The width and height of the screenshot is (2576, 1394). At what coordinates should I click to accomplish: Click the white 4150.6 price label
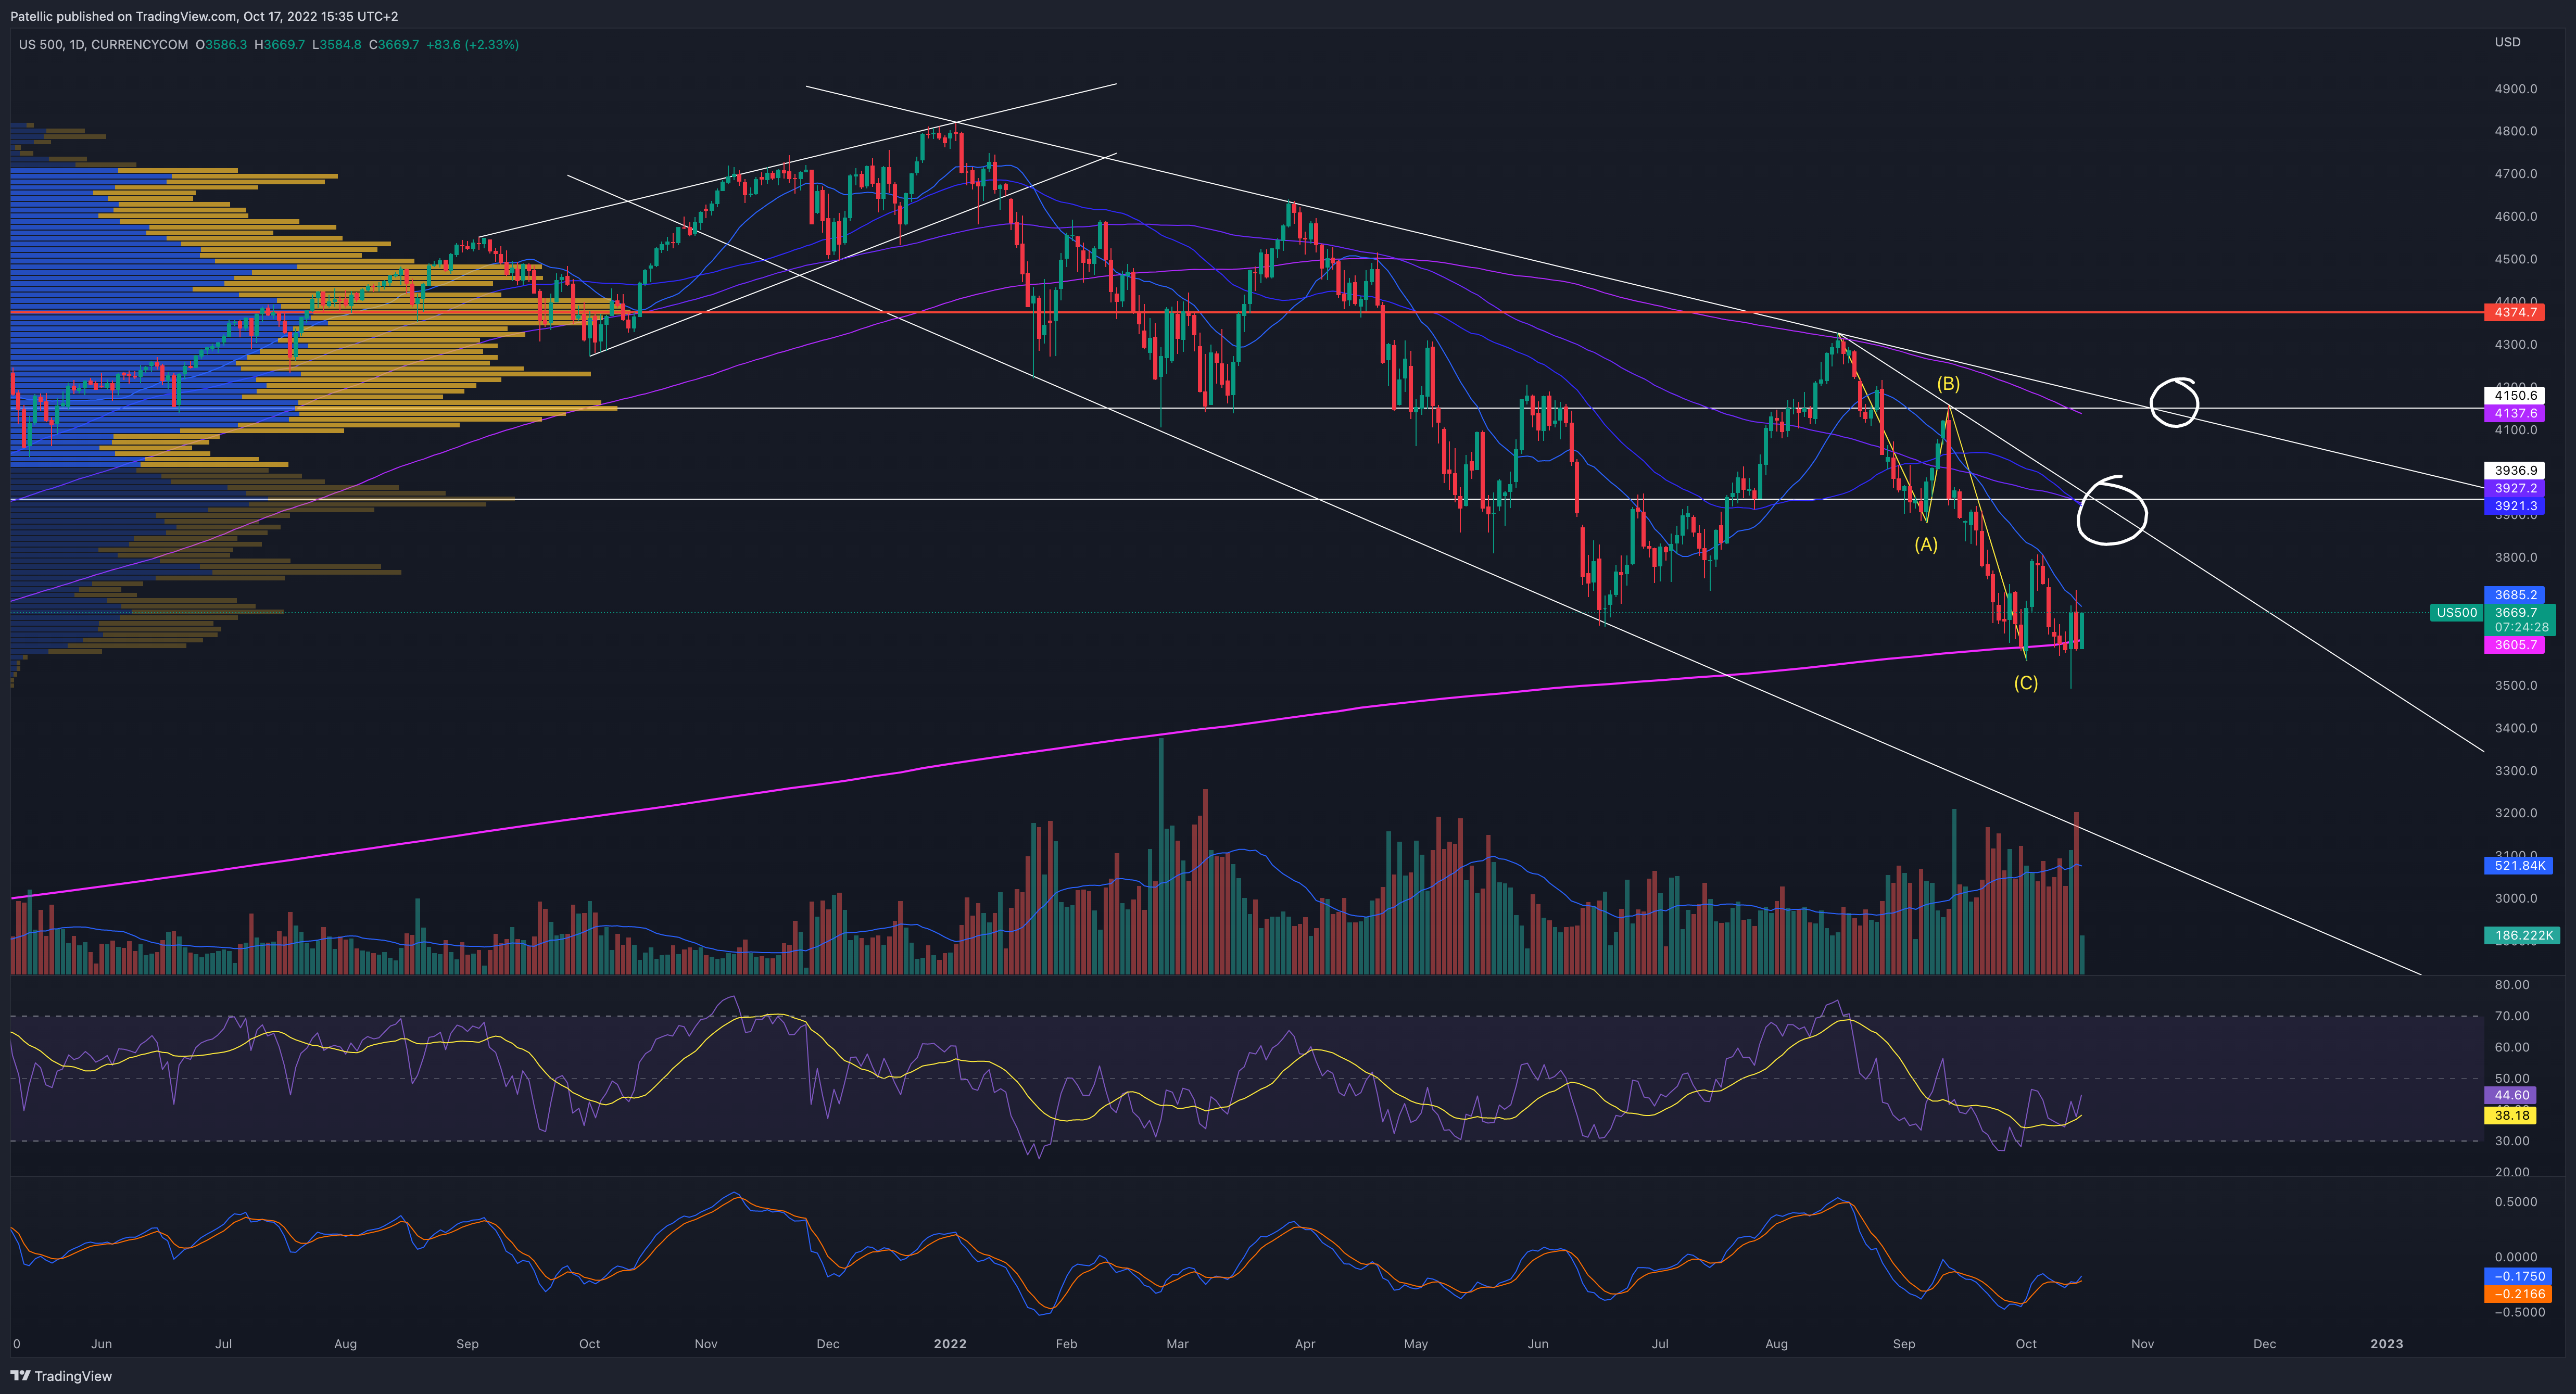[x=2514, y=395]
